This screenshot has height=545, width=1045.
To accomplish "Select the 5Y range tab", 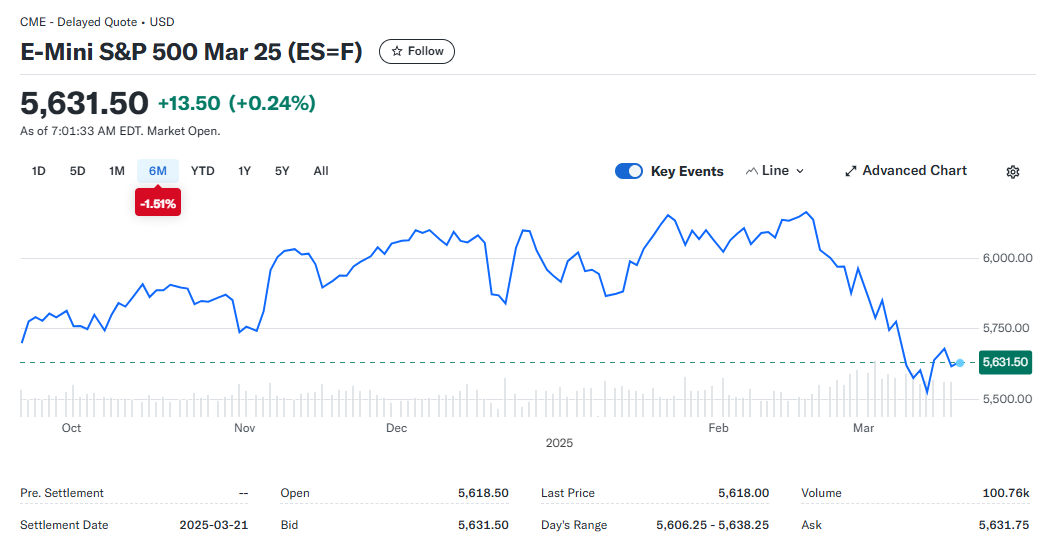I will point(282,171).
